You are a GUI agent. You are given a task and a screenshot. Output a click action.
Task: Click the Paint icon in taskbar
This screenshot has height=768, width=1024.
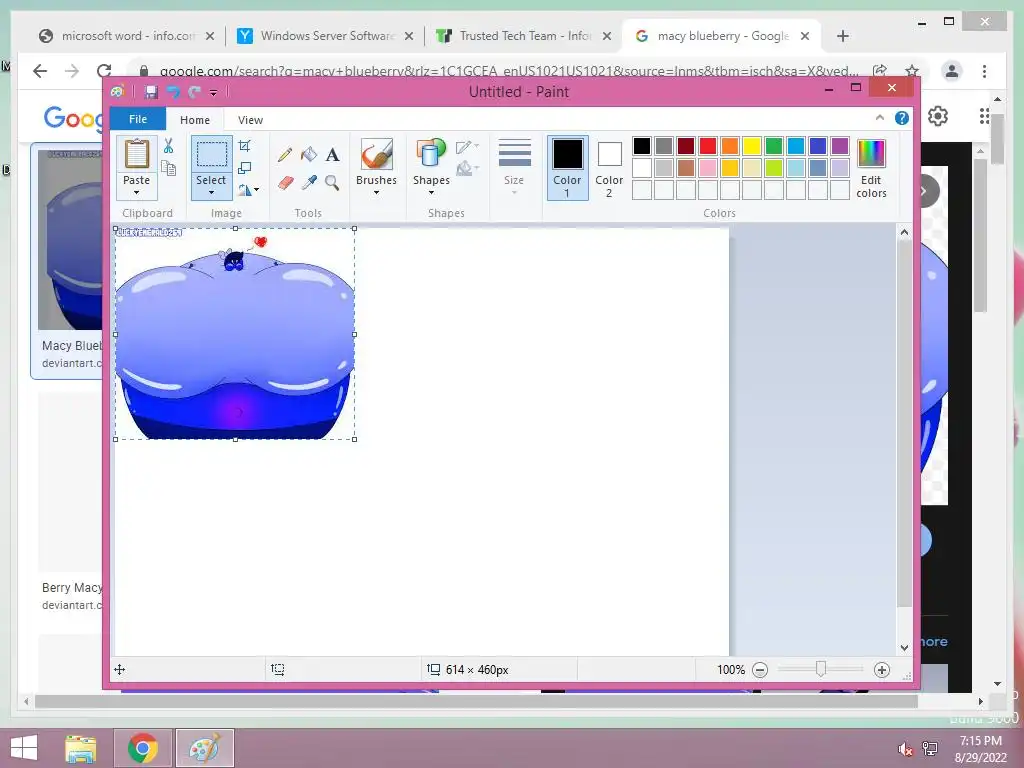point(204,748)
